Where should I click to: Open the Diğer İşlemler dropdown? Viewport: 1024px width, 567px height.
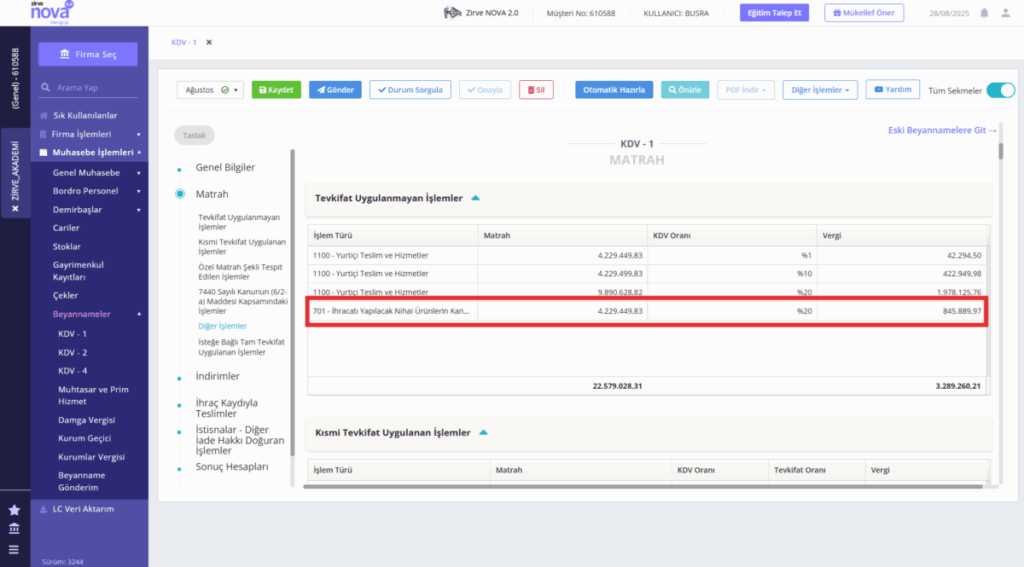[820, 90]
